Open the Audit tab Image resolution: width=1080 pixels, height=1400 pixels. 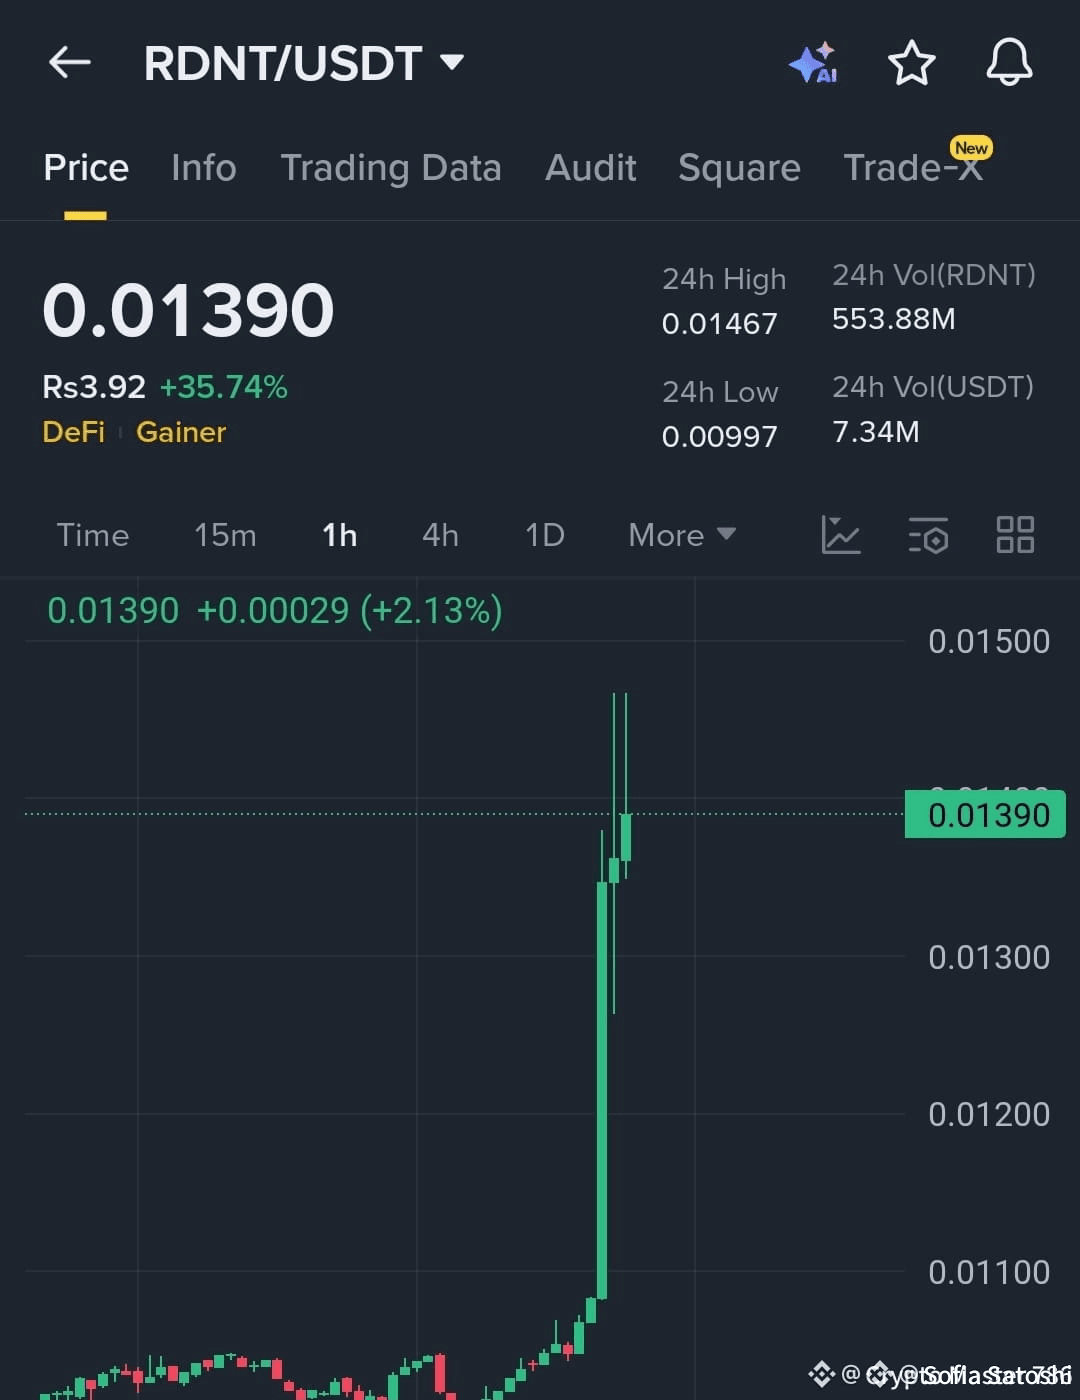[591, 168]
